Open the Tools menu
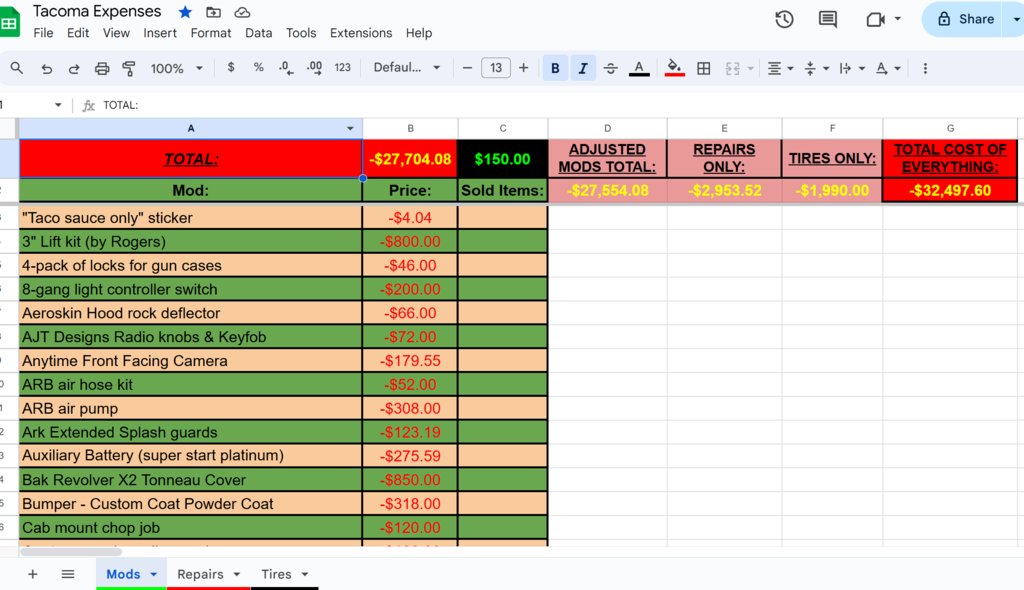This screenshot has height=590, width=1024. click(x=301, y=33)
